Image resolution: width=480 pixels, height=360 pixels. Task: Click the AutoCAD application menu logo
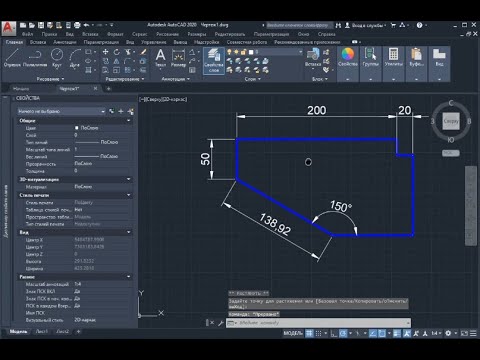click(8, 28)
